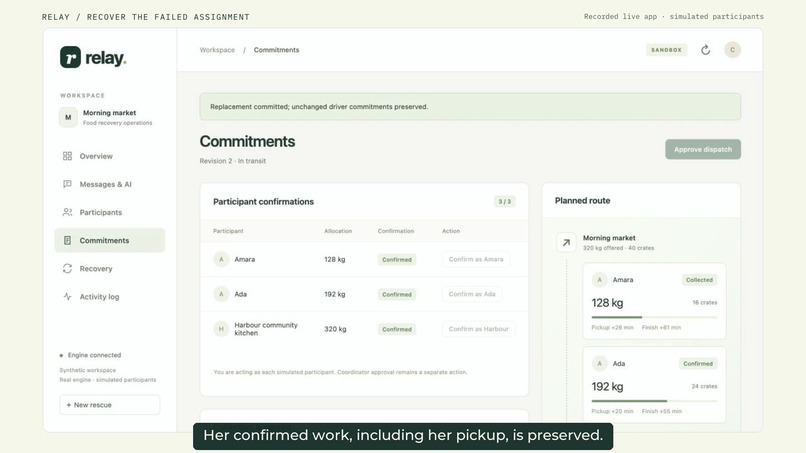The height and width of the screenshot is (453, 806).
Task: Click the 24 crates label on Ada's card
Action: pyautogui.click(x=704, y=386)
